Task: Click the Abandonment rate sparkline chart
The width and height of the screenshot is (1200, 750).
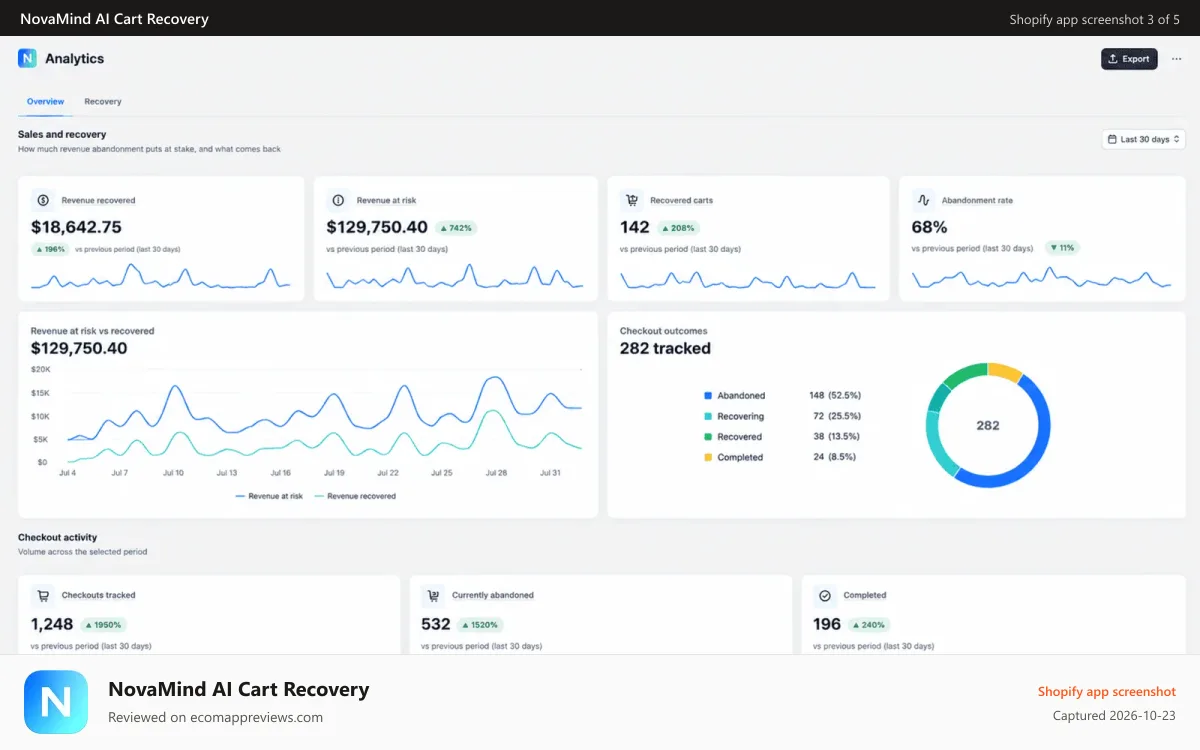Action: 1041,278
